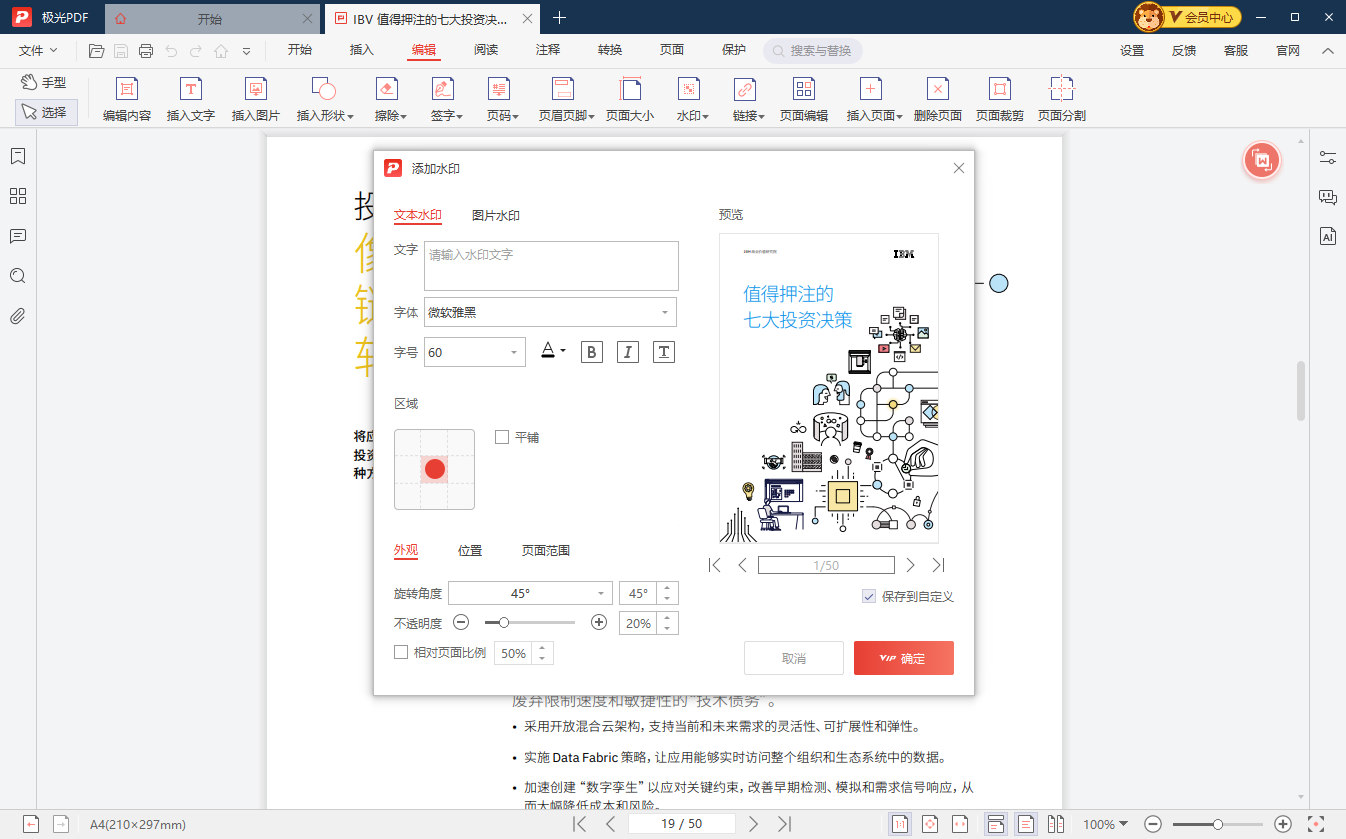
Task: Open the 编辑内容 edit content tool
Action: (127, 100)
